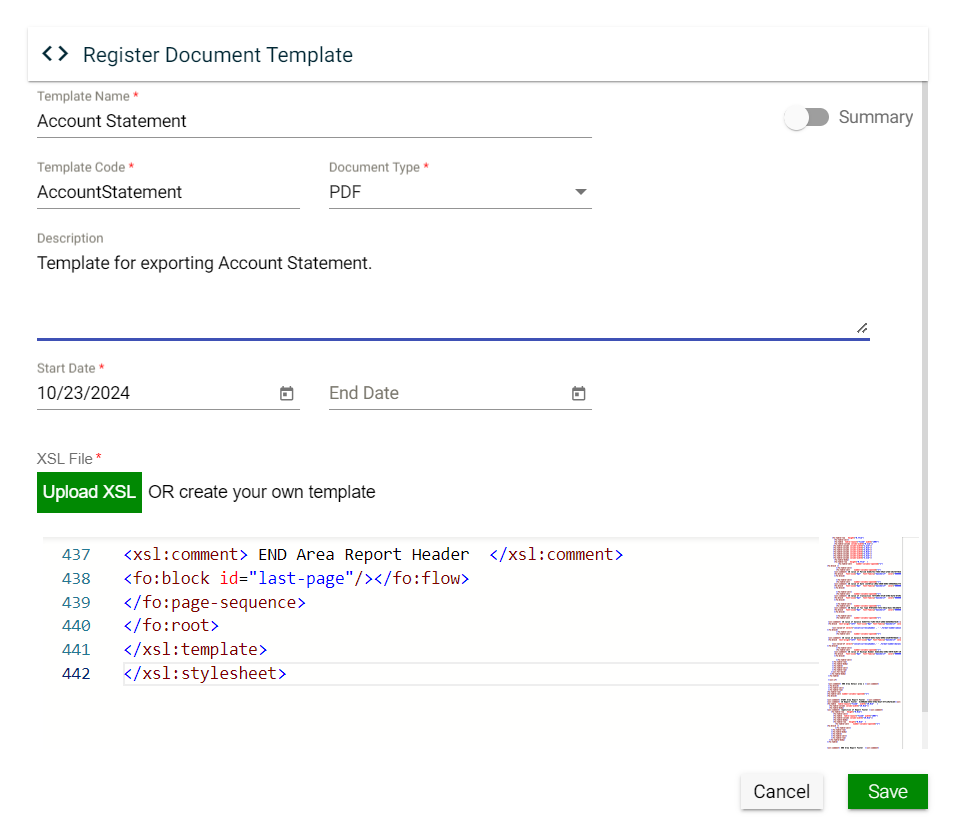The height and width of the screenshot is (827, 954).
Task: Toggle the Summary switch
Action: 807,118
